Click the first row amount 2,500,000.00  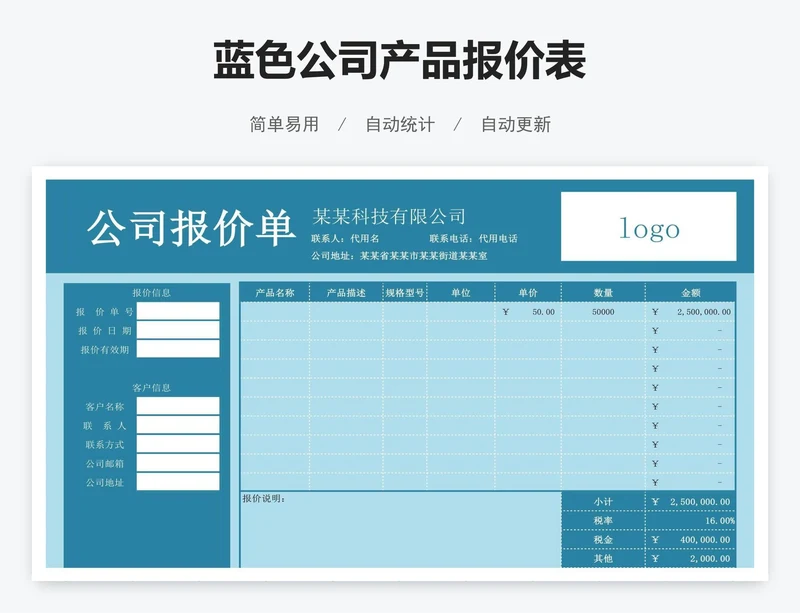(691, 312)
